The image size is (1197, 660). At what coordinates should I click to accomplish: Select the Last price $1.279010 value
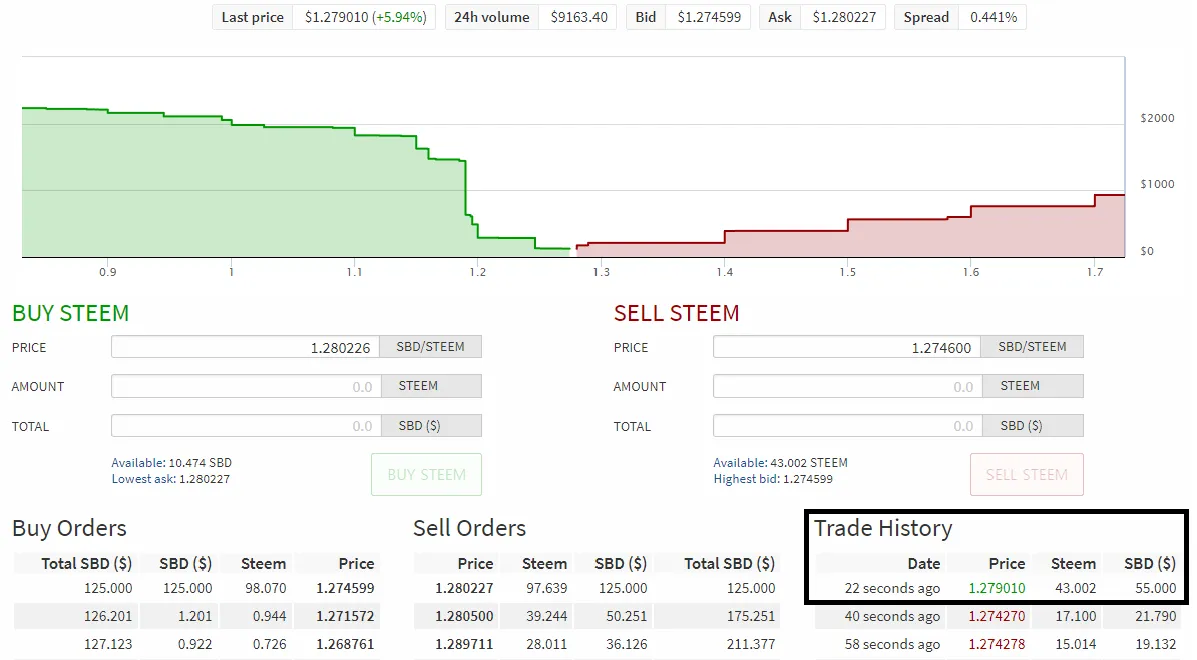(365, 17)
